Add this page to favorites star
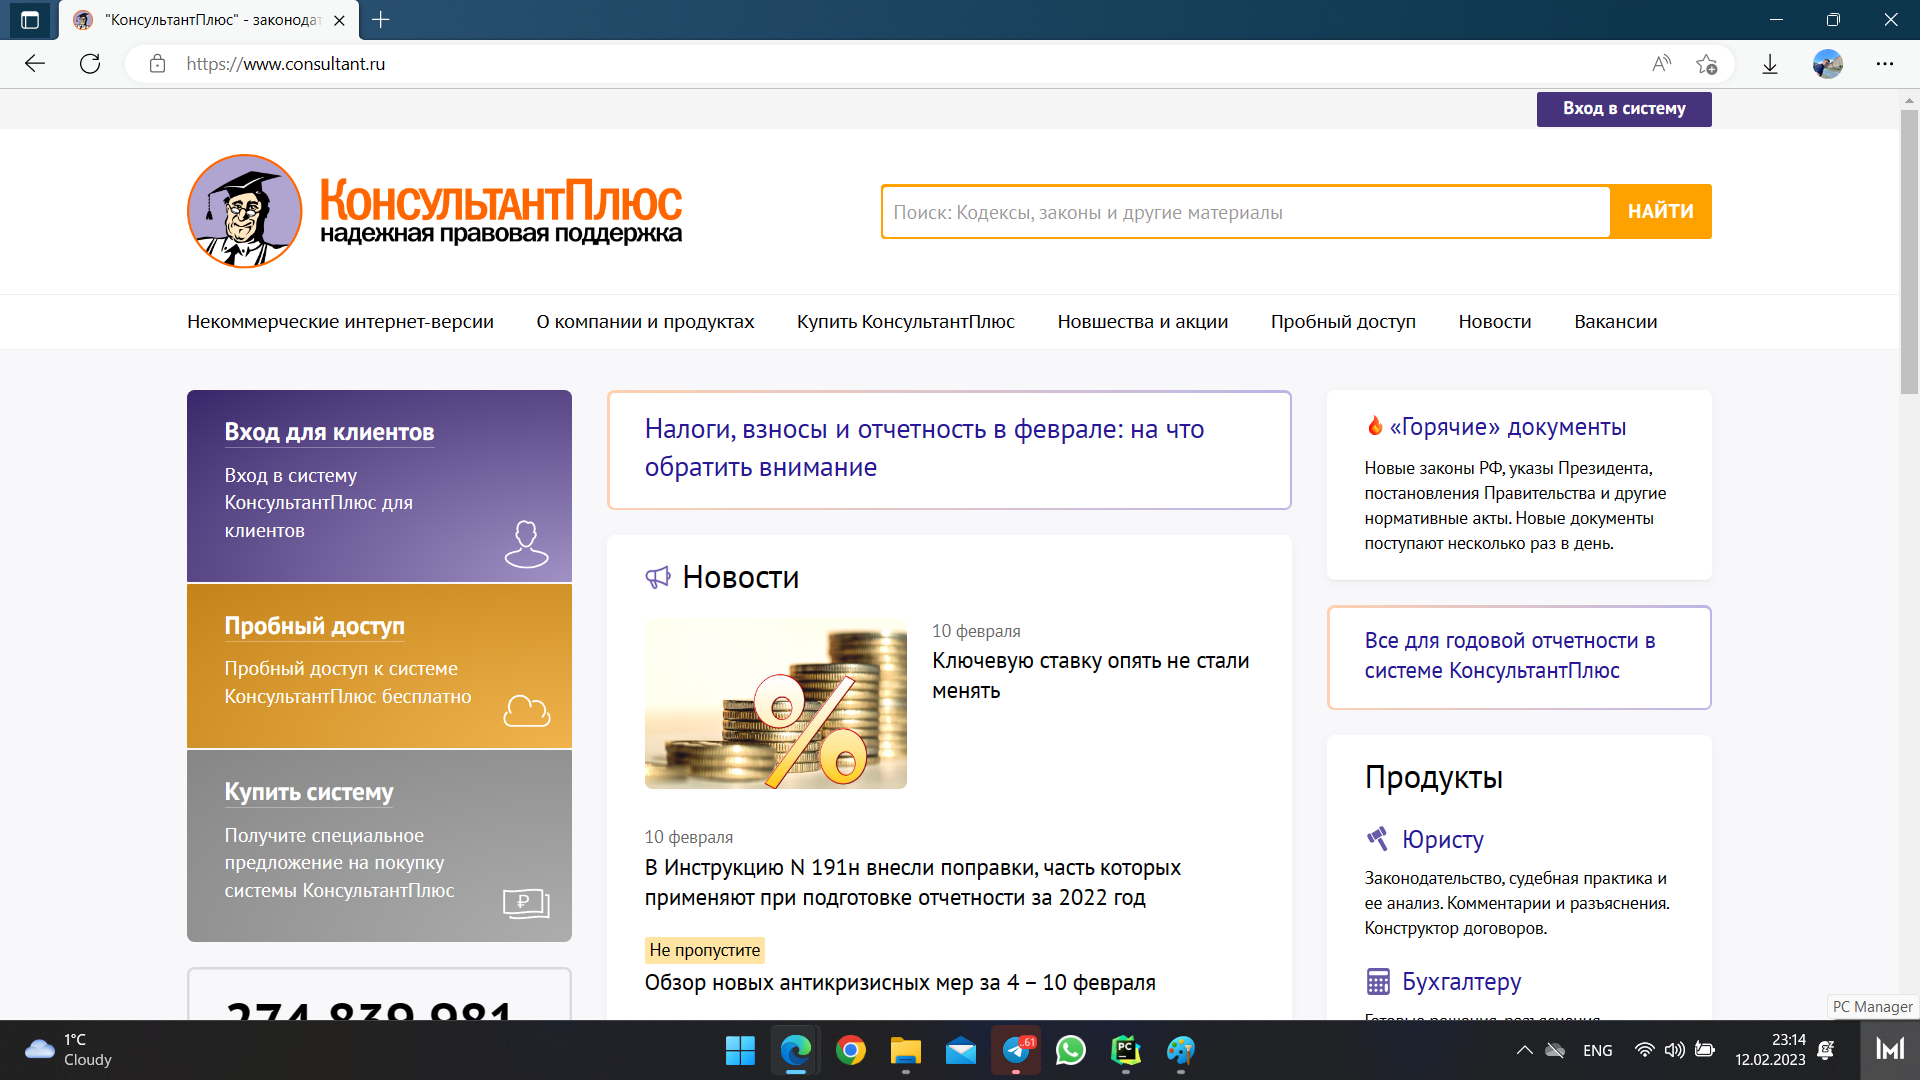Viewport: 1920px width, 1080px height. 1706,64
